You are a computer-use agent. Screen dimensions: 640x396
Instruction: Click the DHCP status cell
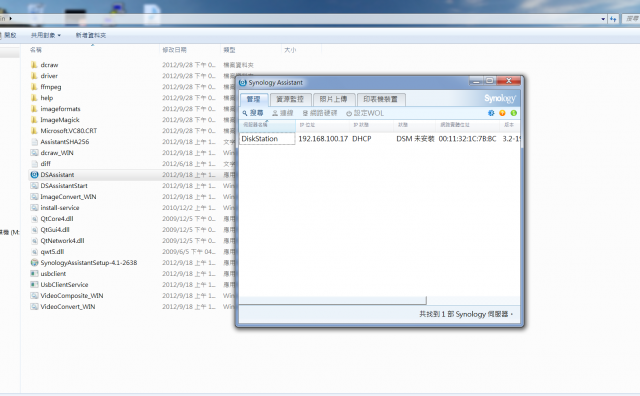[362, 139]
